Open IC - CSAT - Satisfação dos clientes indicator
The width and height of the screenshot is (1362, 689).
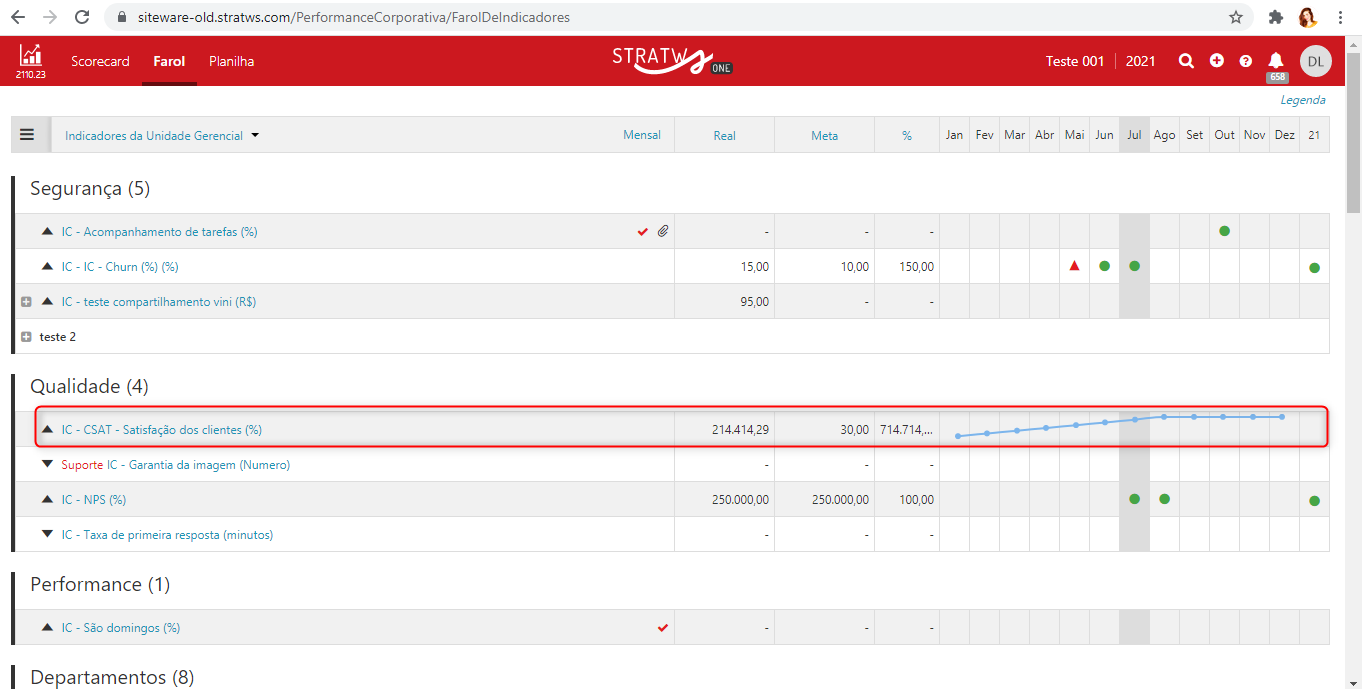click(162, 430)
